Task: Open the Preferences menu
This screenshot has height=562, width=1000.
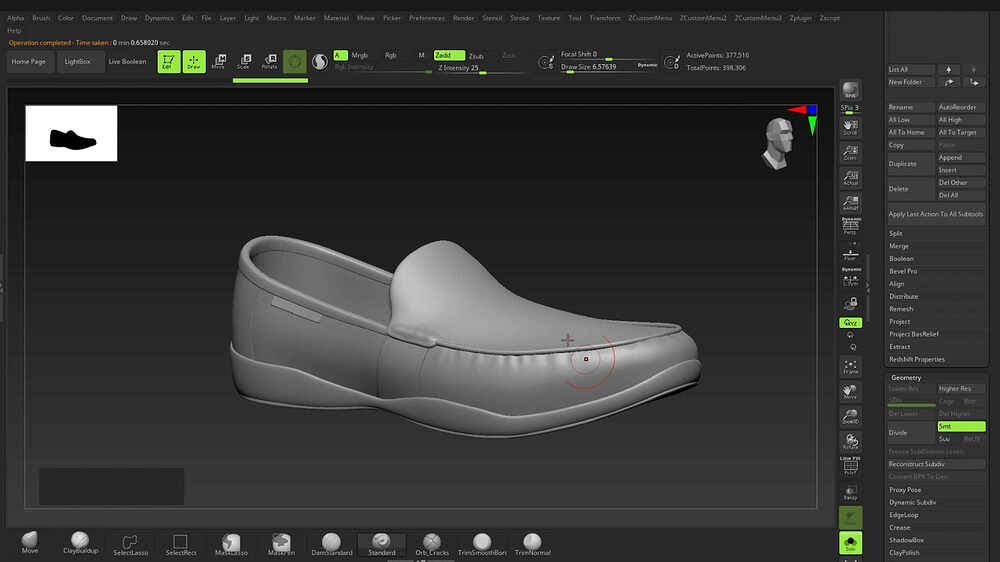Action: pos(427,18)
